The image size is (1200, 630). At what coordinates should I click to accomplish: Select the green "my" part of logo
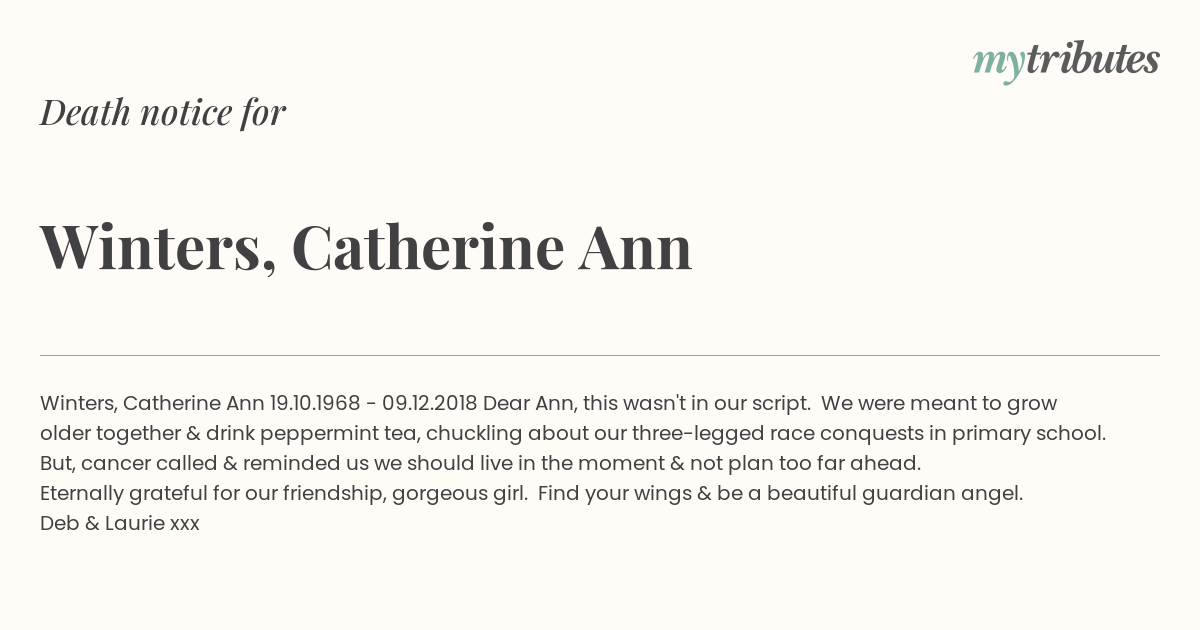point(998,64)
